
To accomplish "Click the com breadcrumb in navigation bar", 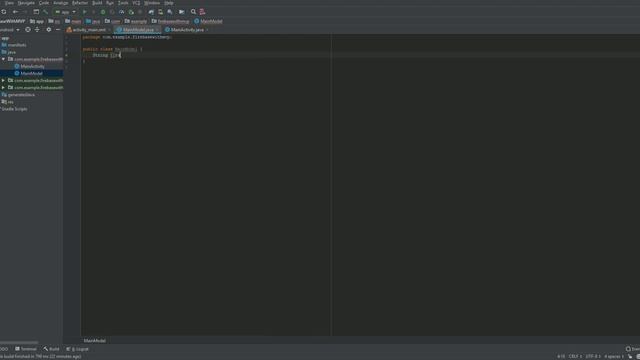I will (112, 21).
